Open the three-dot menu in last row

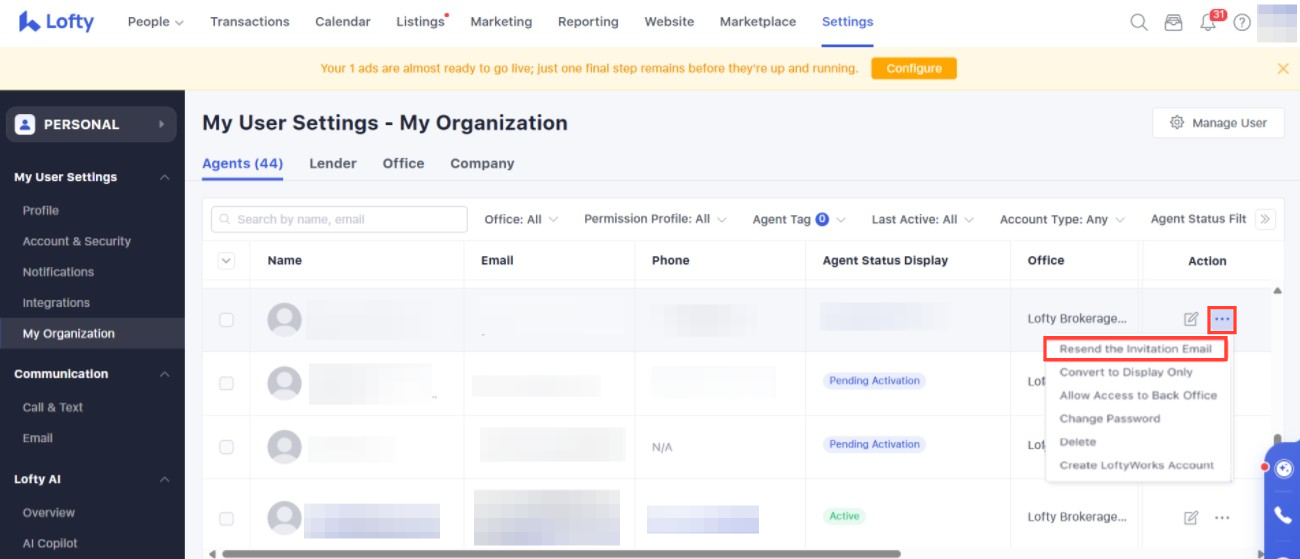tap(1222, 517)
